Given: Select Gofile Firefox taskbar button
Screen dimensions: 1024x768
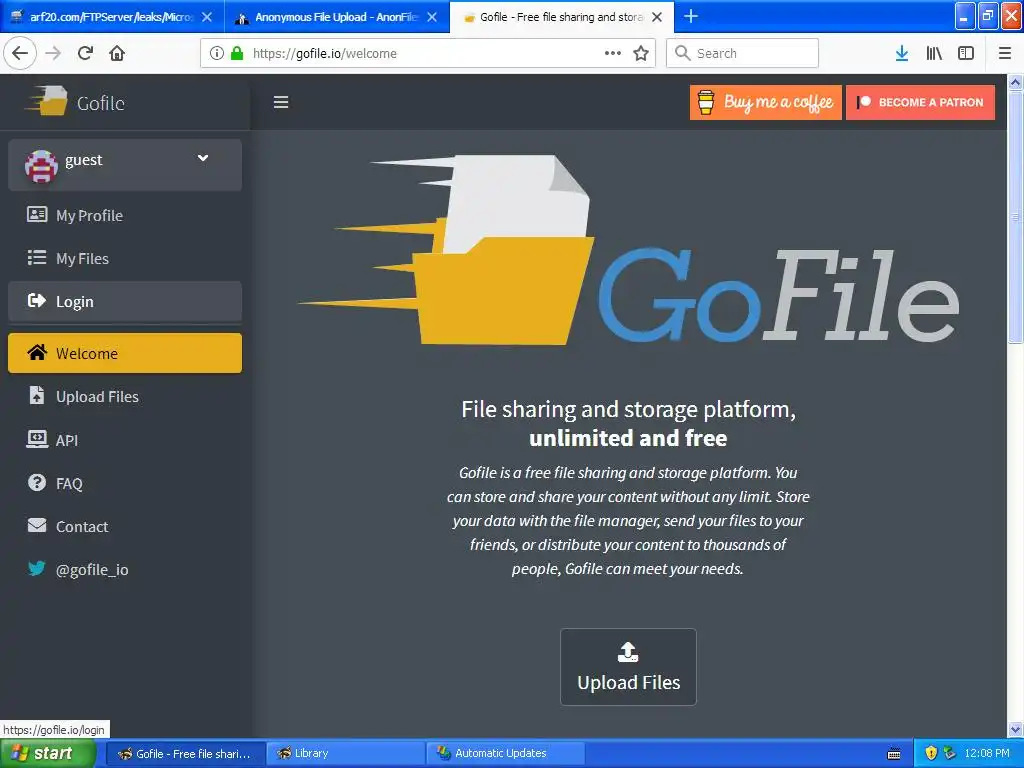Looking at the screenshot, I should [x=185, y=753].
